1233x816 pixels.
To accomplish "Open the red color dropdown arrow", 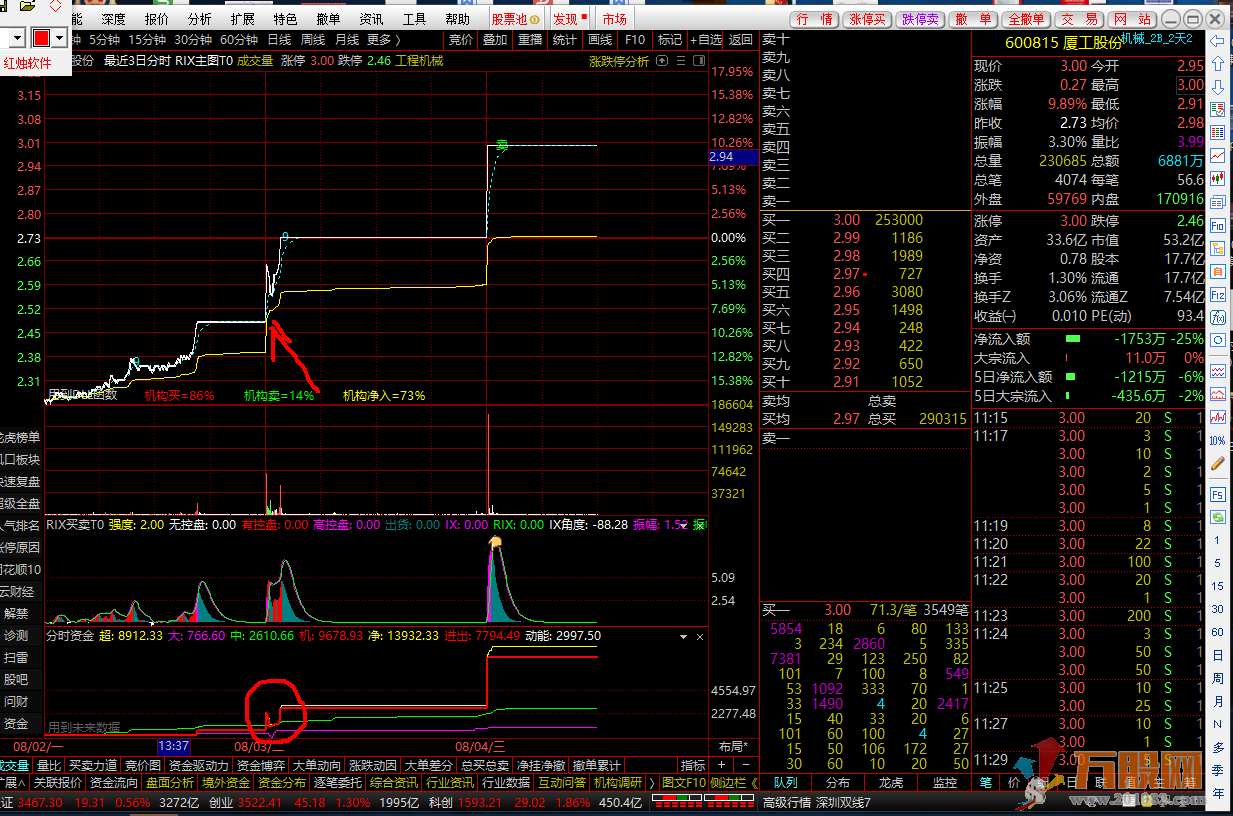I will (60, 38).
